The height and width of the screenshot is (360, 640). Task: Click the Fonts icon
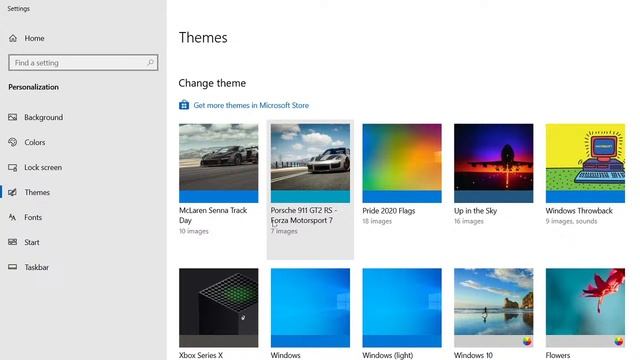point(13,217)
